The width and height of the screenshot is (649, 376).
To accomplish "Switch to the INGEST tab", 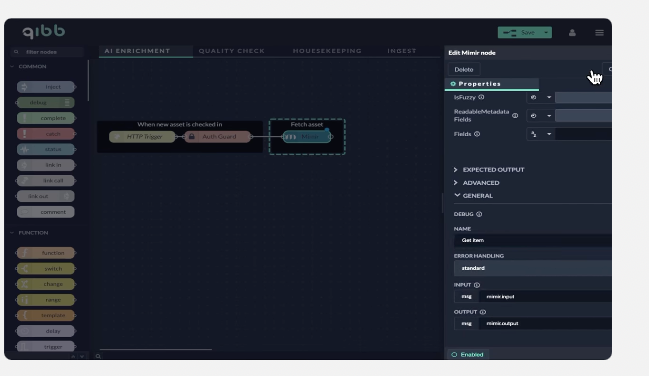I will pyautogui.click(x=401, y=51).
